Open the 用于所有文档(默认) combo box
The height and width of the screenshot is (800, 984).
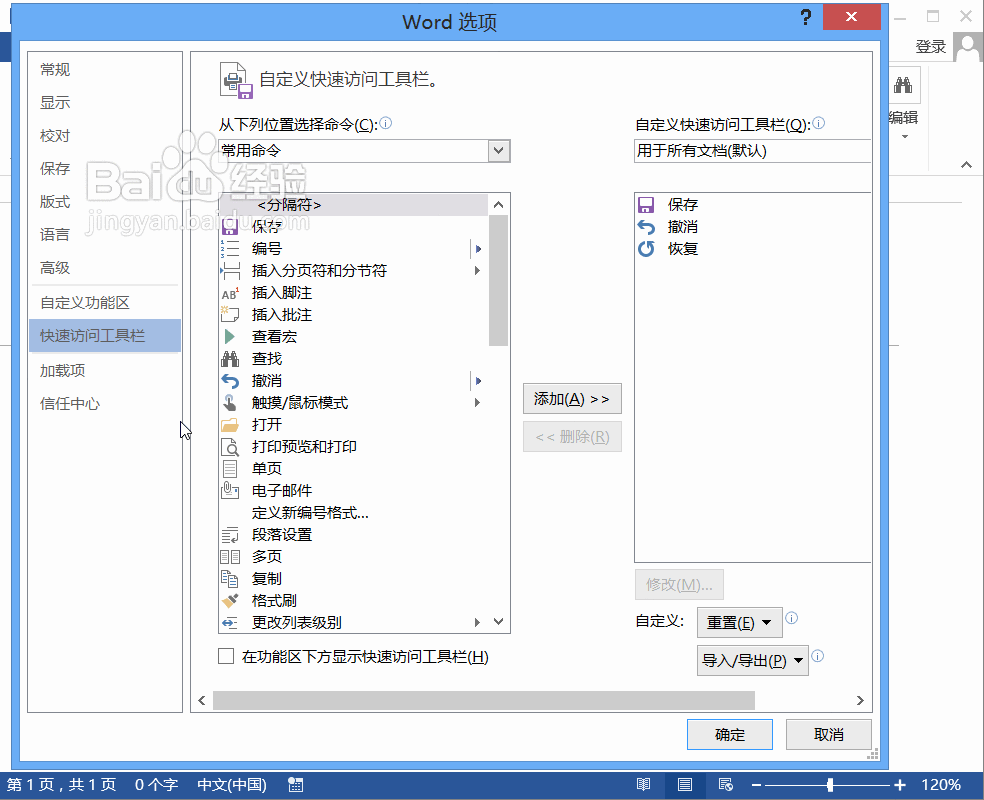752,151
